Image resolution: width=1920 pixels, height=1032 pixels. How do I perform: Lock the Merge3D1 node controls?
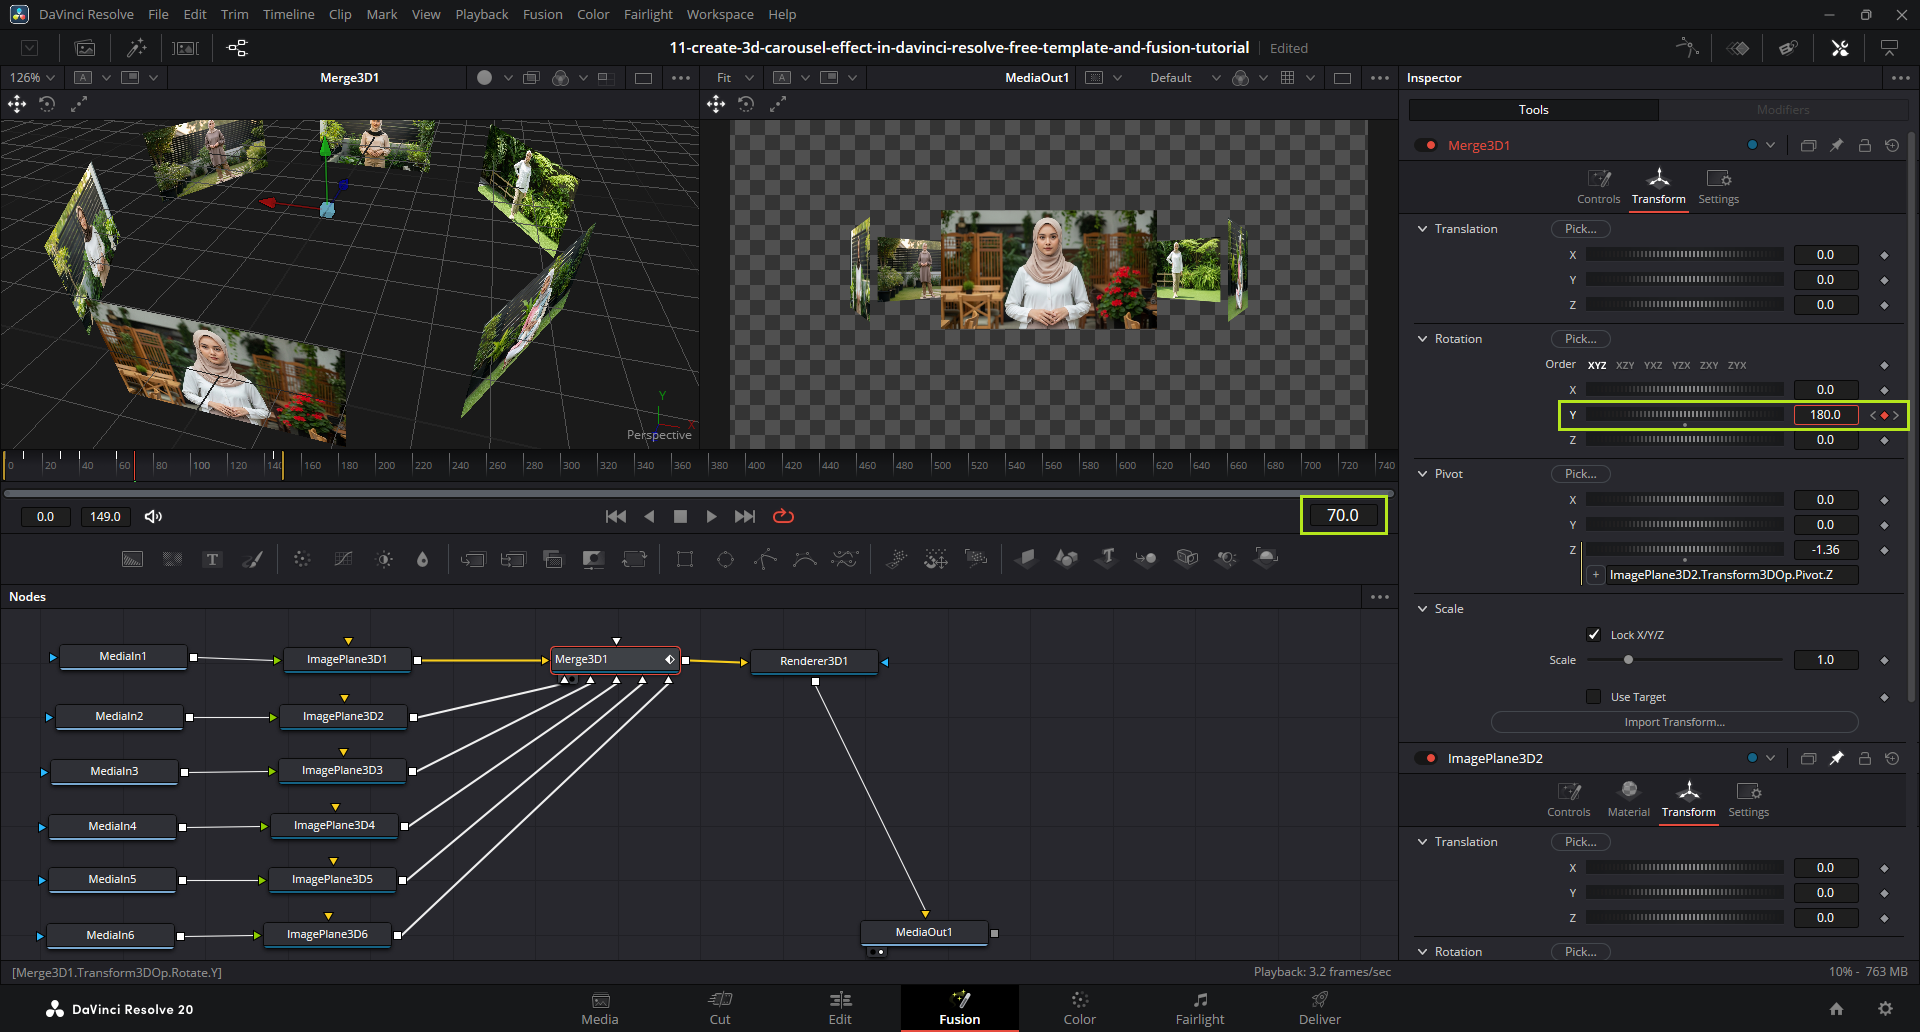(1864, 145)
